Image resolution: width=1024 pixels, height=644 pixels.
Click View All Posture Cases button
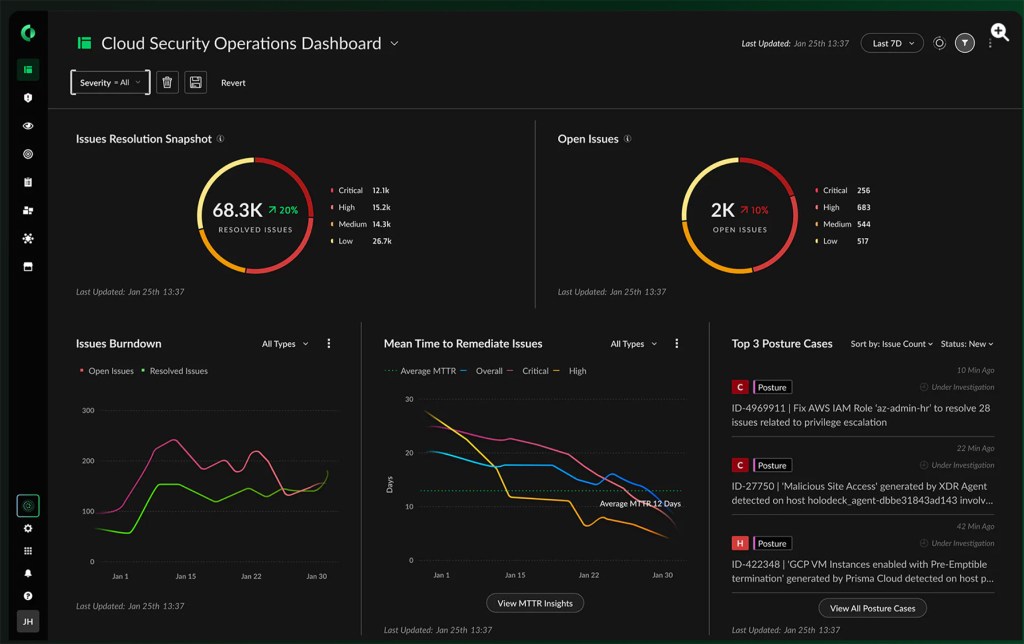pyautogui.click(x=872, y=608)
